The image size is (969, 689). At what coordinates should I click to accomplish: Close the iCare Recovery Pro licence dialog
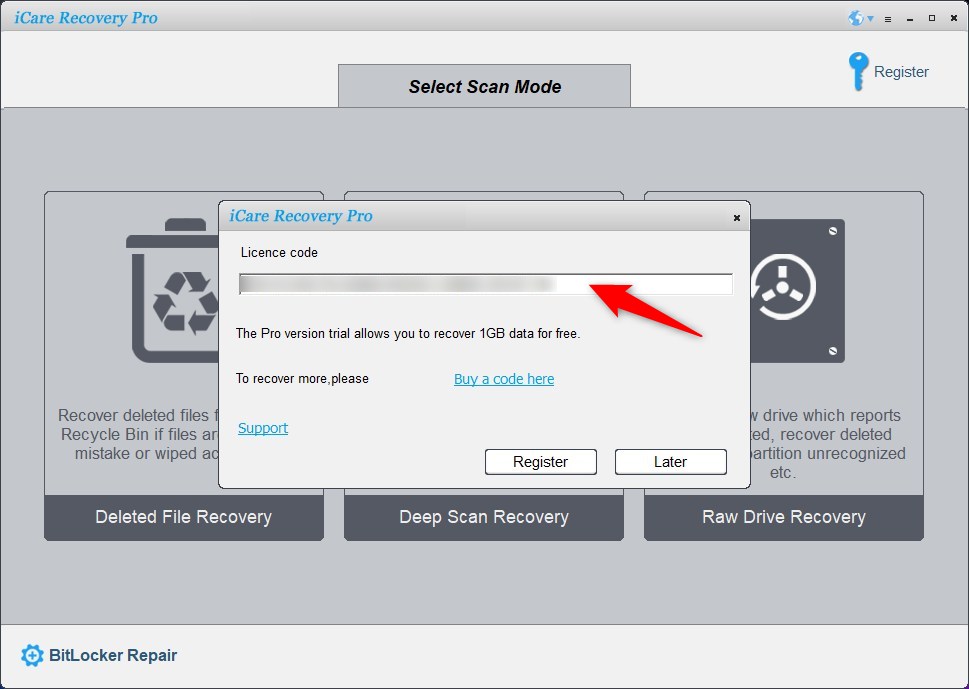[x=737, y=218]
